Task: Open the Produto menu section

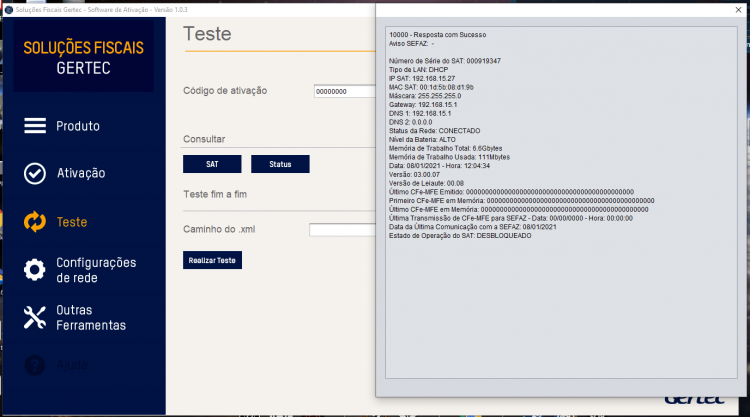Action: pos(77,126)
